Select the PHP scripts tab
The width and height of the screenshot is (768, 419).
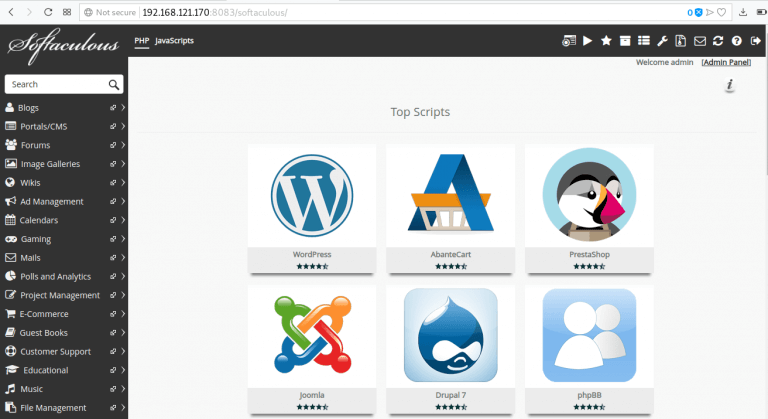tap(141, 41)
